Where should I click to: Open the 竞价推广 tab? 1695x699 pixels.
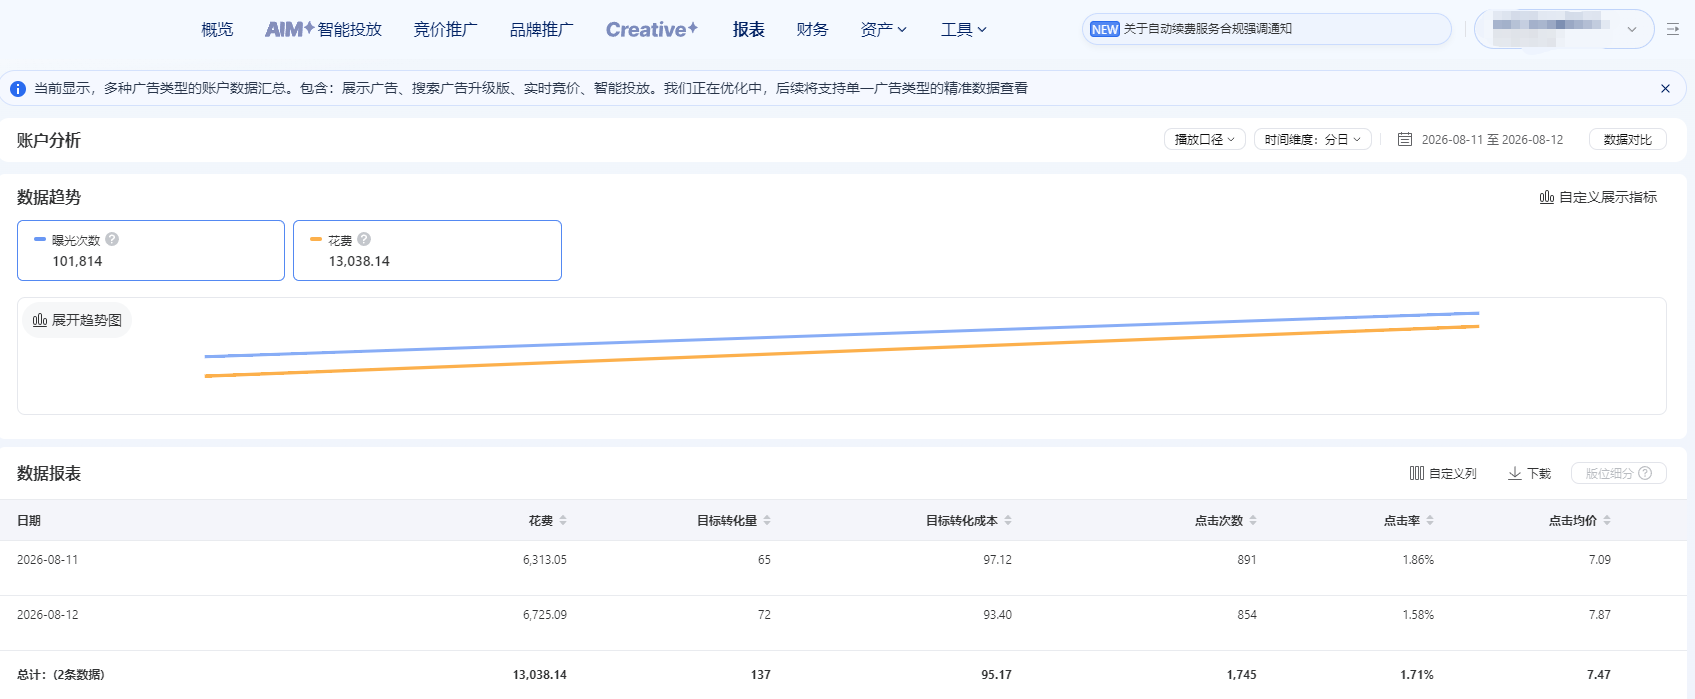point(445,30)
